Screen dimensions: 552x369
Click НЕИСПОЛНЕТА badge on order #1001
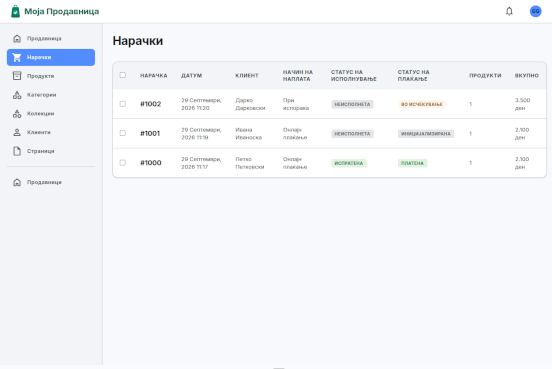[x=352, y=134]
